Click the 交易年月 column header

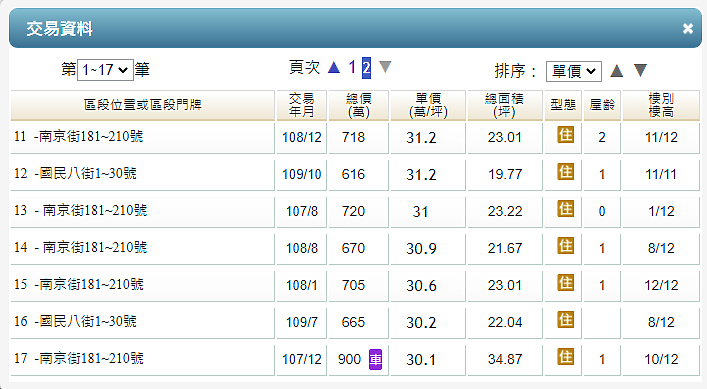pyautogui.click(x=302, y=105)
